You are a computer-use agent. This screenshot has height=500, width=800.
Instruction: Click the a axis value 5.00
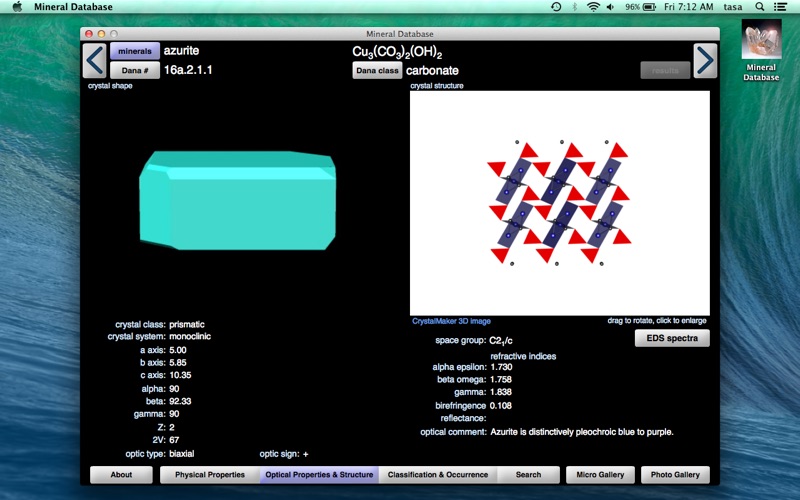178,350
